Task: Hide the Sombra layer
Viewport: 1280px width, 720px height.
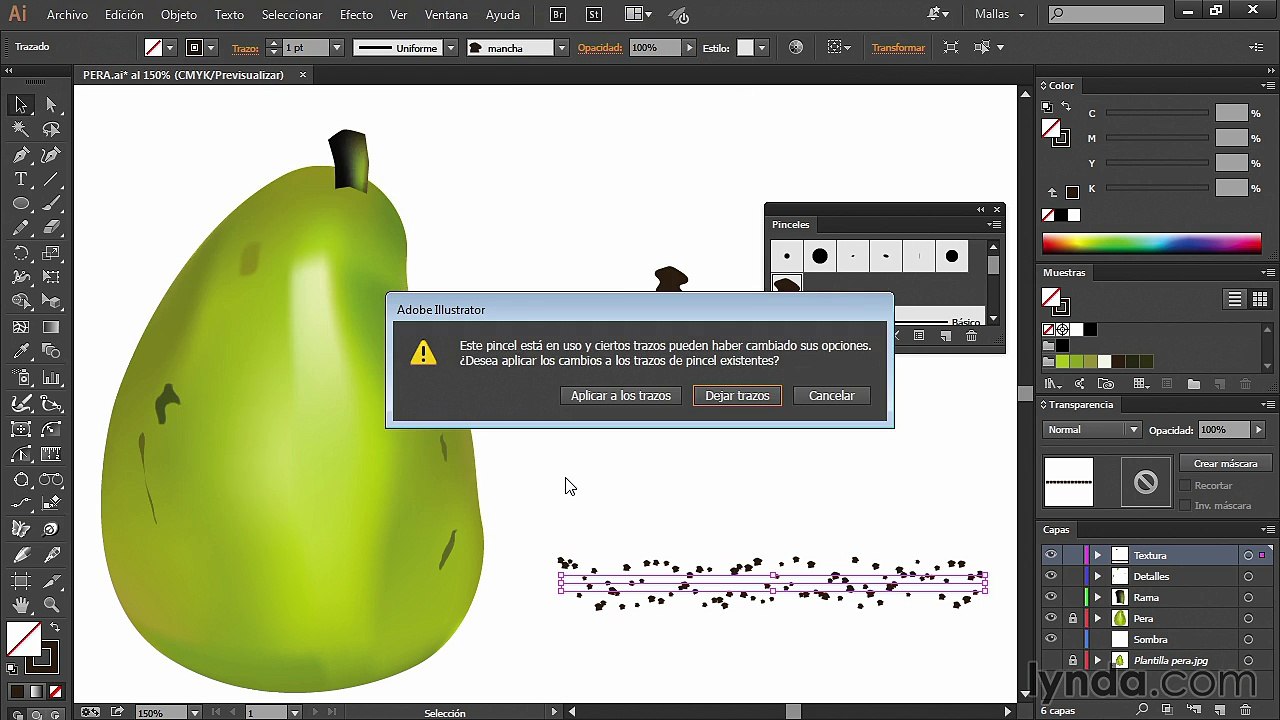Action: tap(1050, 639)
